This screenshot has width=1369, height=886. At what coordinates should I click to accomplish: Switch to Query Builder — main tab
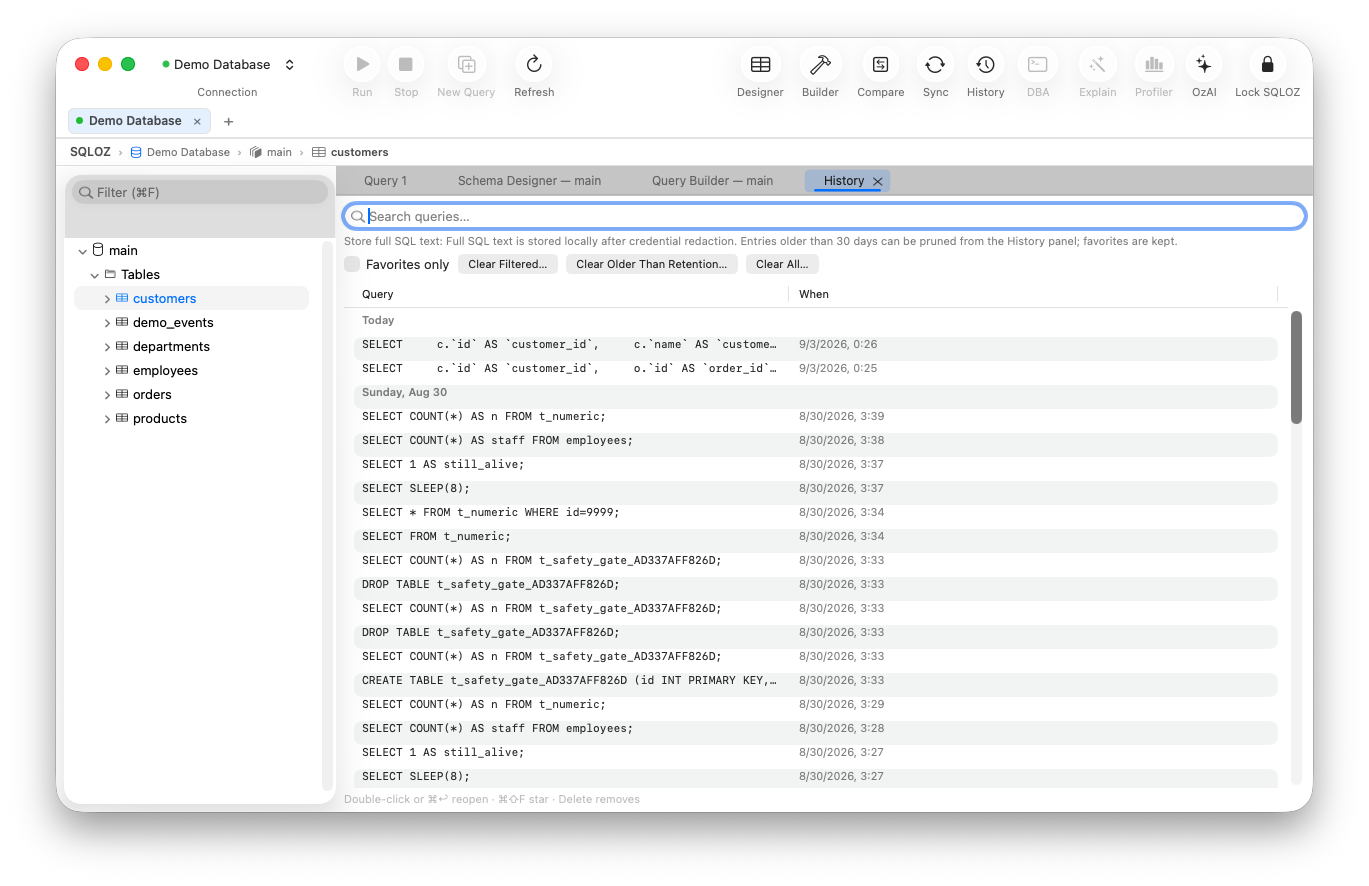point(712,181)
